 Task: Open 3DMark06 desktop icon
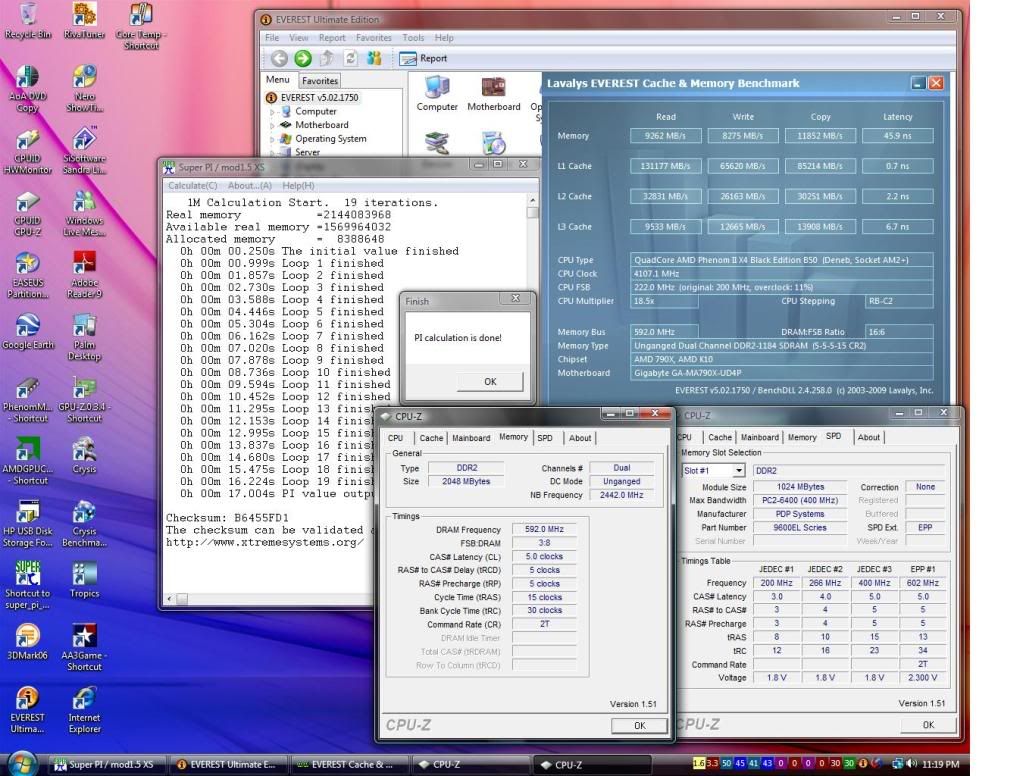pos(27,642)
